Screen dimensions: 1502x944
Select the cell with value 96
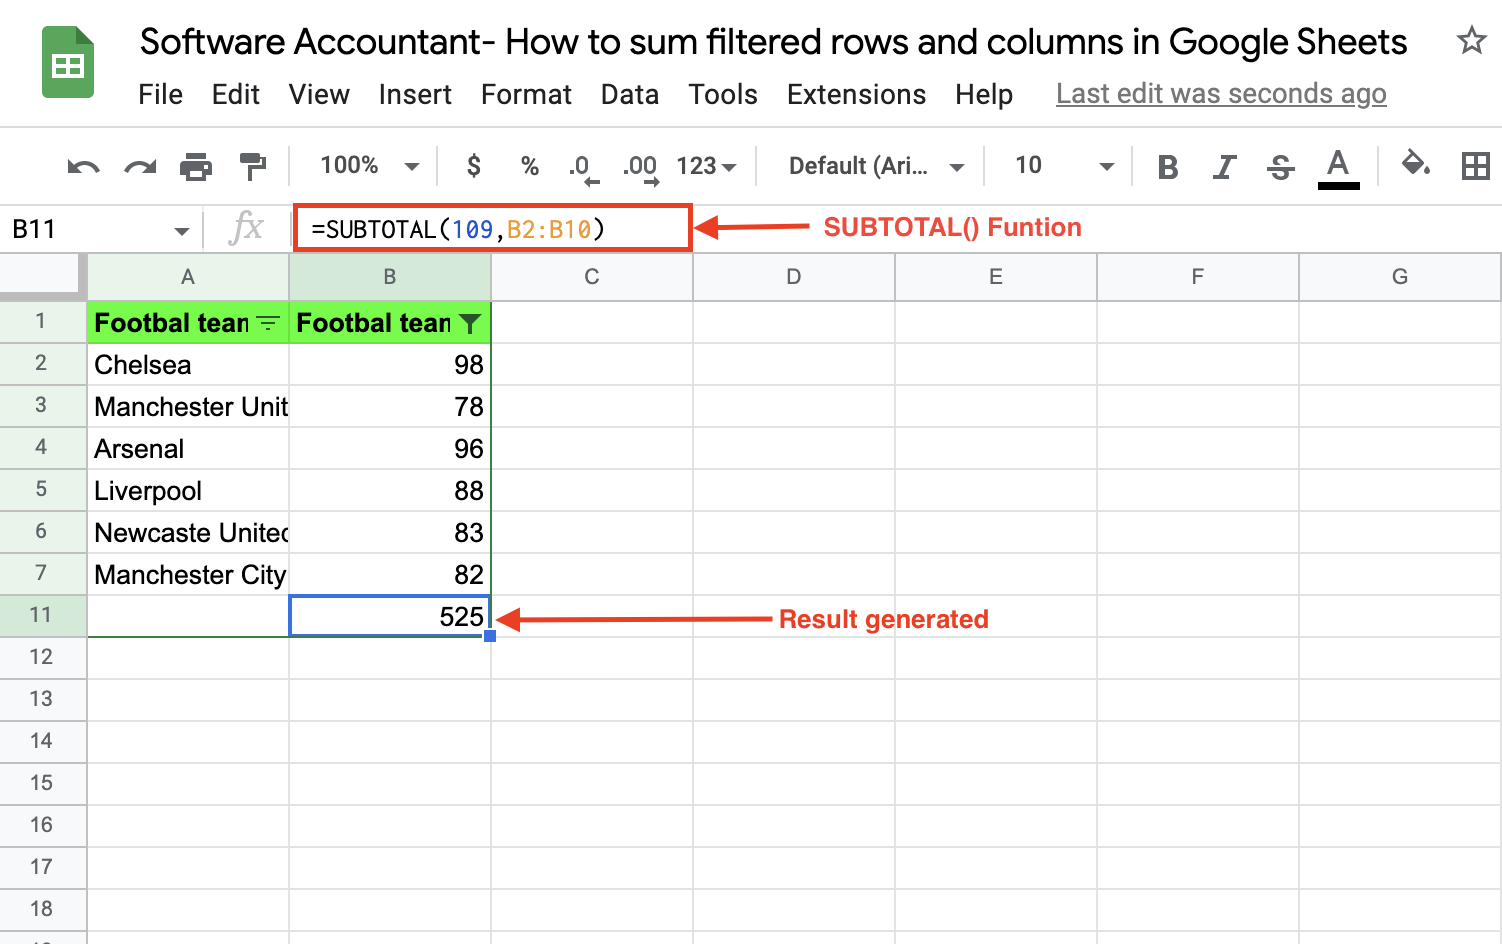point(390,448)
